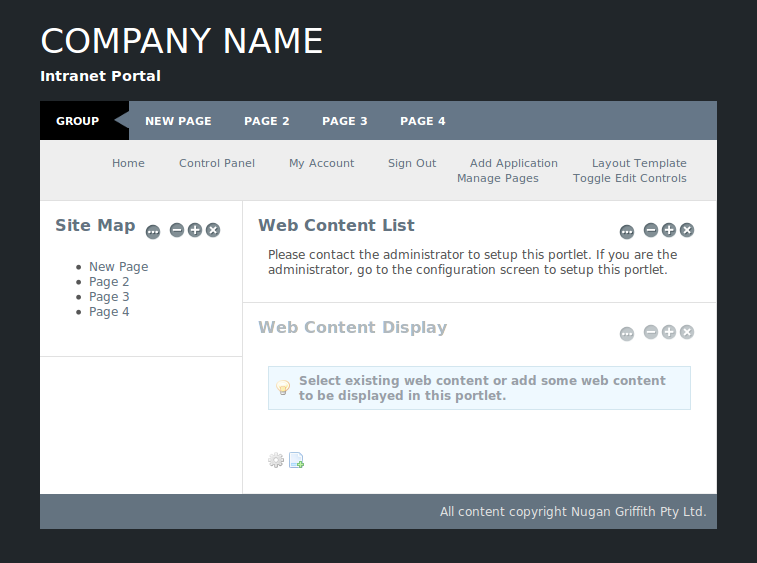This screenshot has height=563, width=757.
Task: Maximize the Web Content Display portlet
Action: 669,332
